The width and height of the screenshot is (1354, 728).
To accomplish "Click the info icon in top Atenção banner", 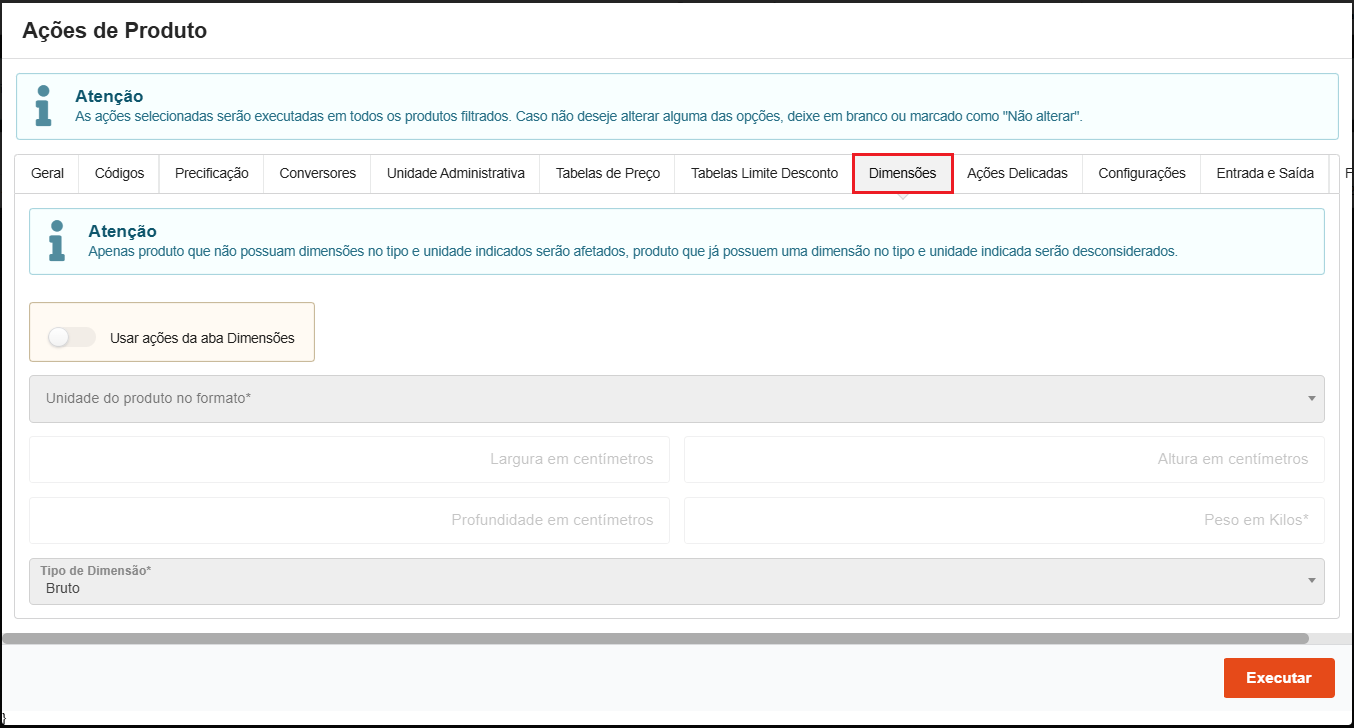I will click(43, 106).
